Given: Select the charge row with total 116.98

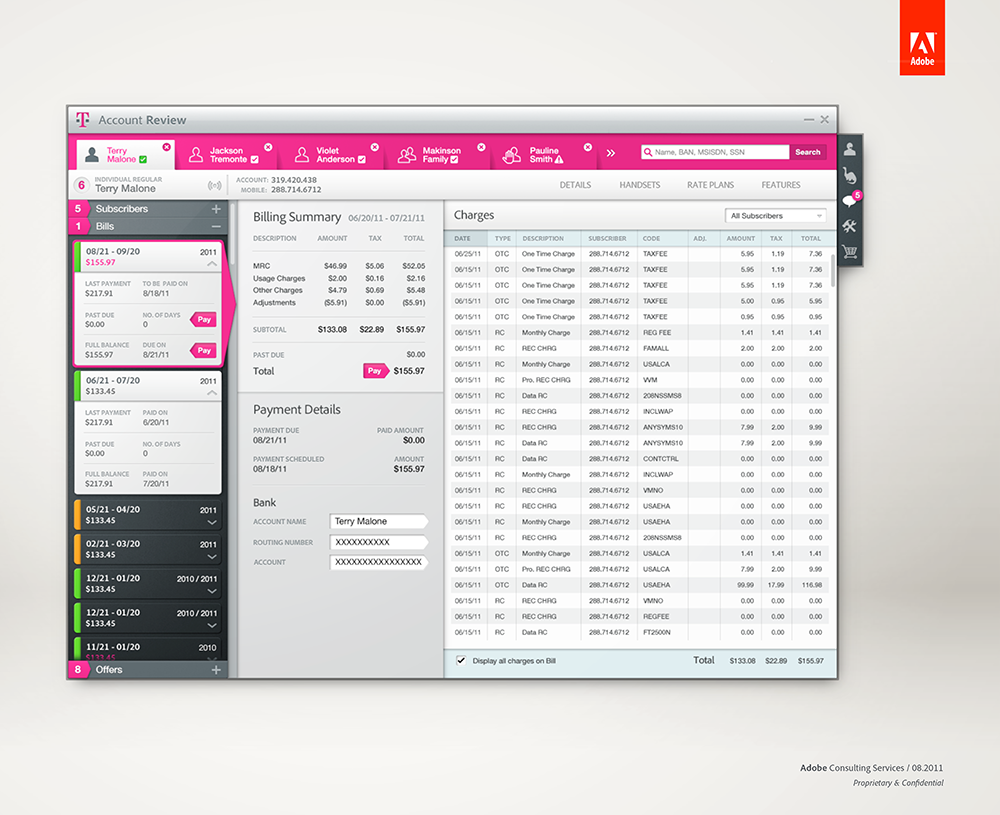Looking at the screenshot, I should [640, 585].
